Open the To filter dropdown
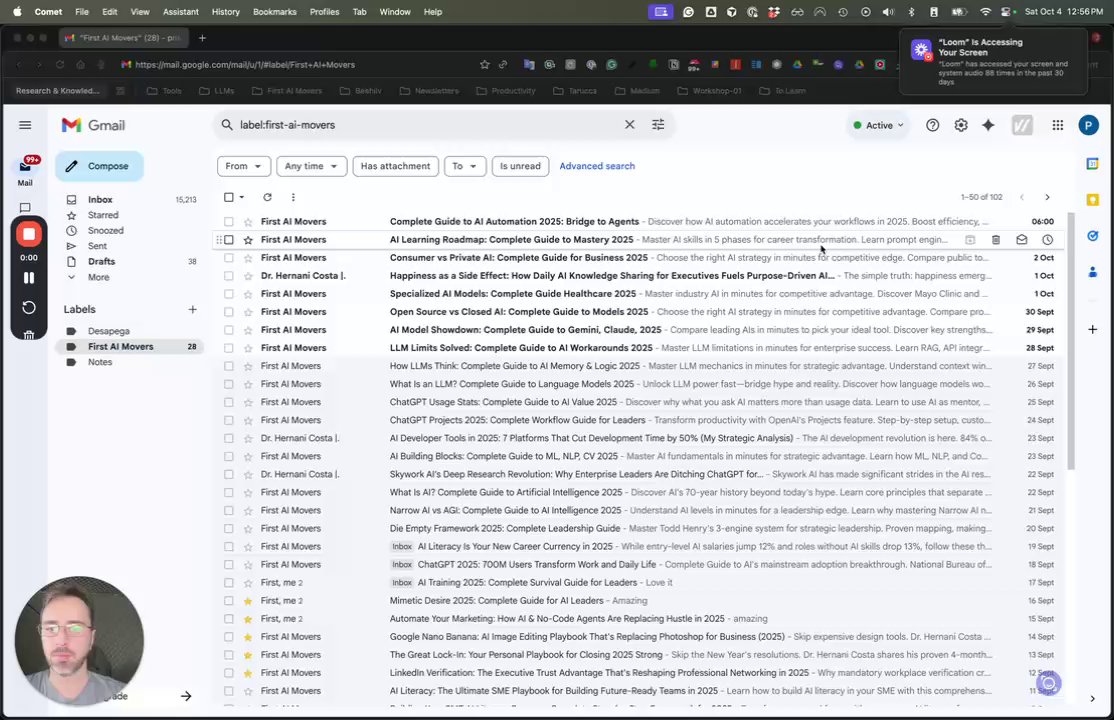 (465, 166)
